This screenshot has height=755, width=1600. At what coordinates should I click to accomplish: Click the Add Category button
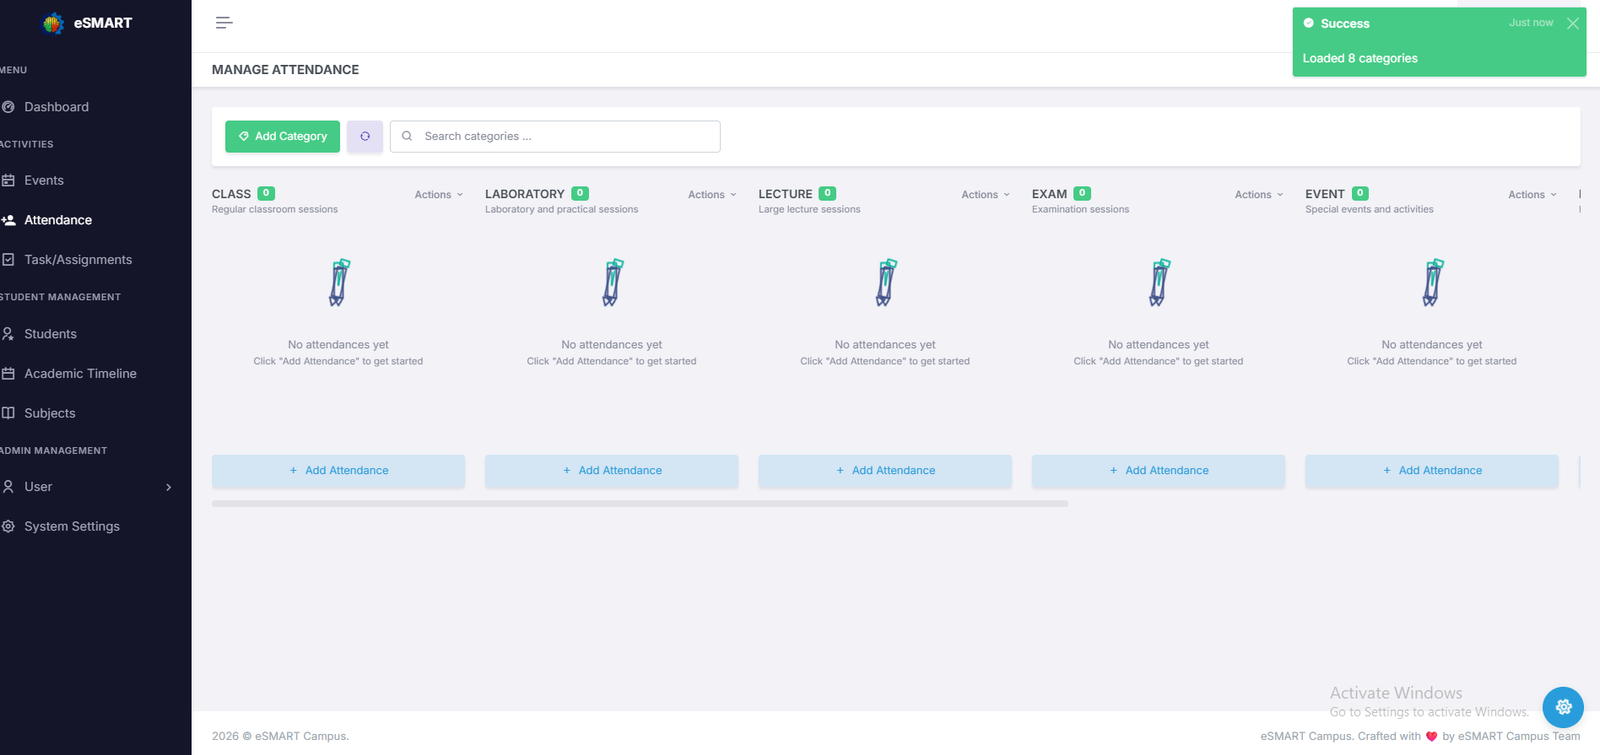[x=282, y=136]
